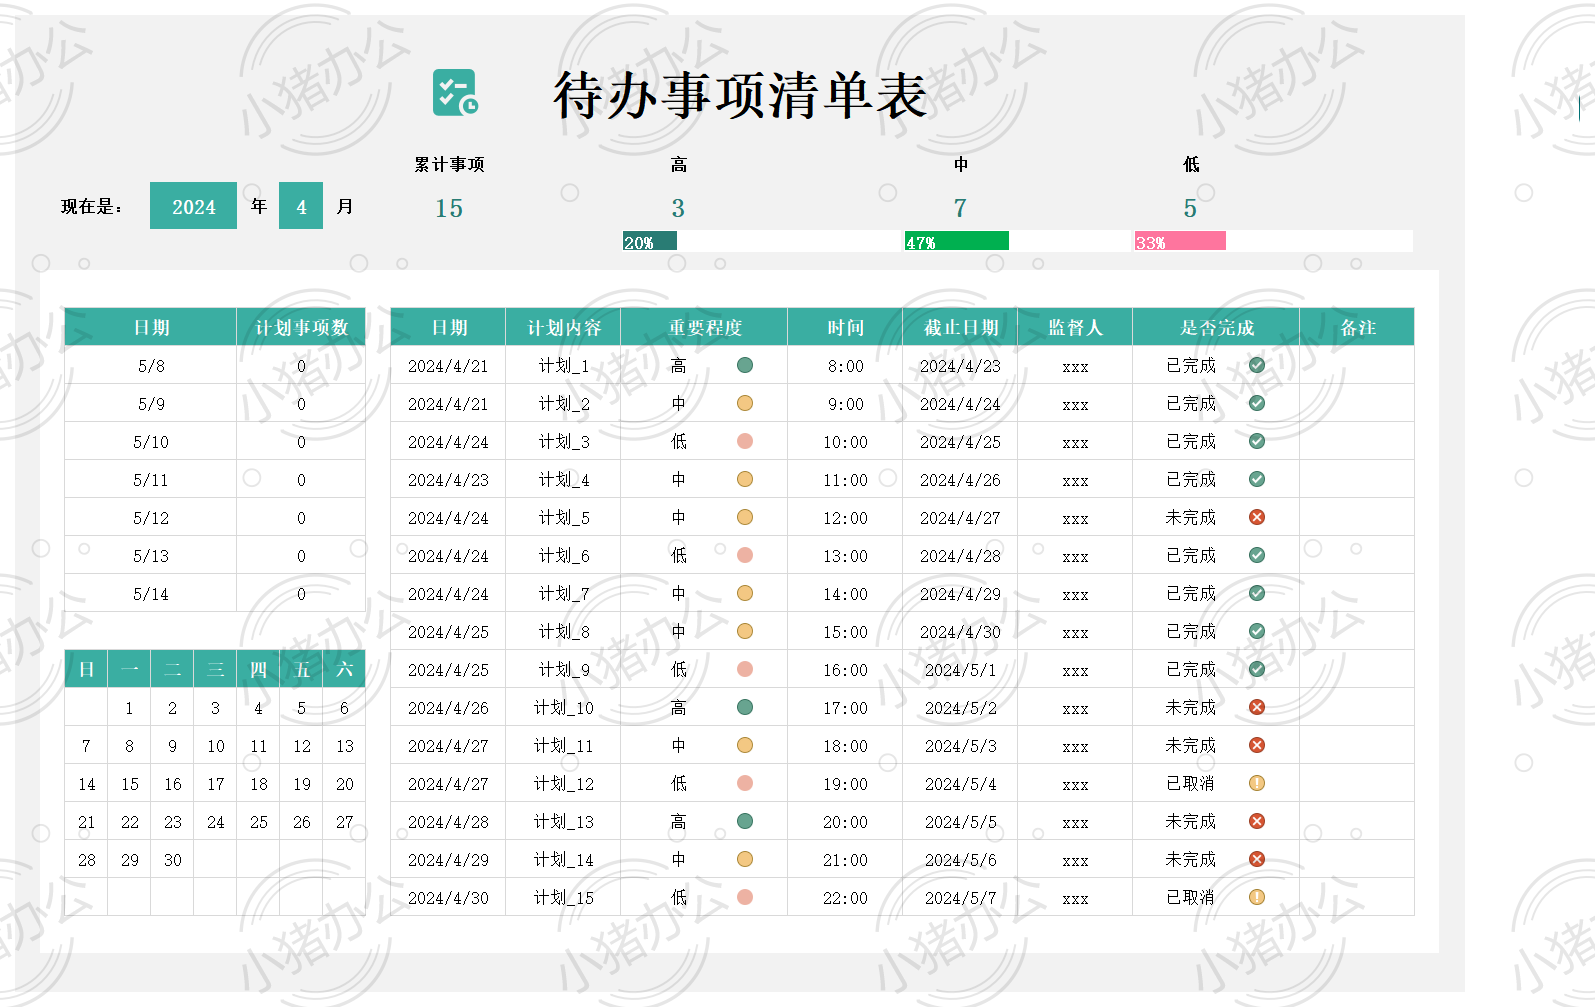The height and width of the screenshot is (1007, 1595).
Task: Click the 计划事项数 column header
Action: 301,327
